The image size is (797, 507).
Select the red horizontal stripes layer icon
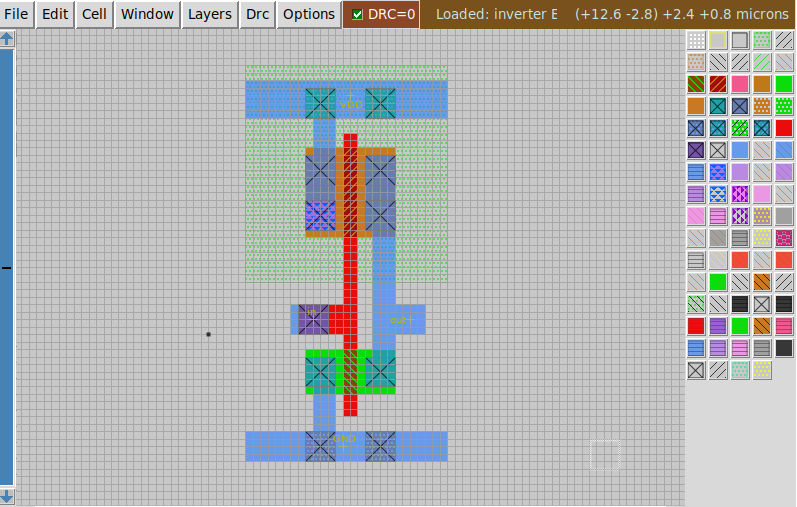696,326
